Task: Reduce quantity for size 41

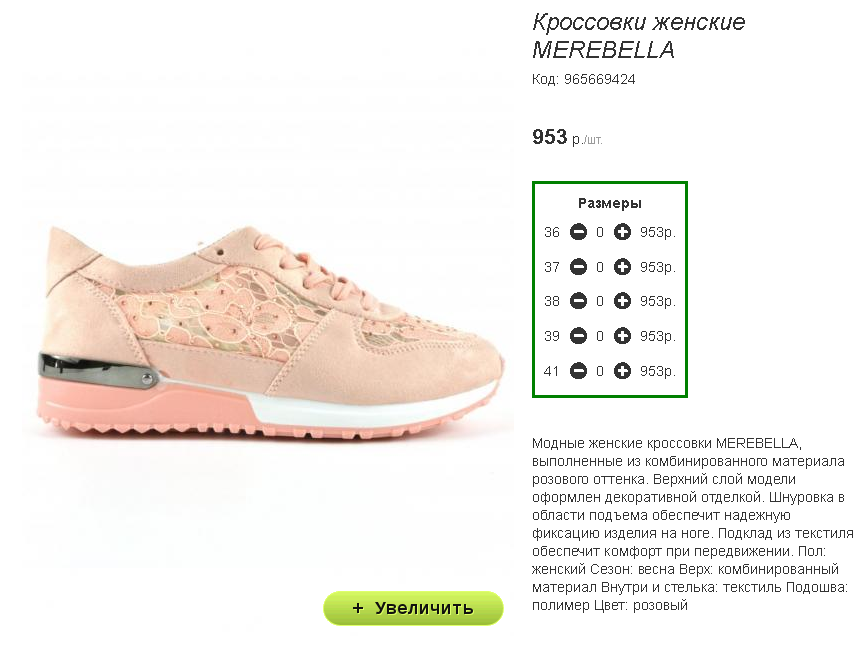Action: (x=578, y=371)
